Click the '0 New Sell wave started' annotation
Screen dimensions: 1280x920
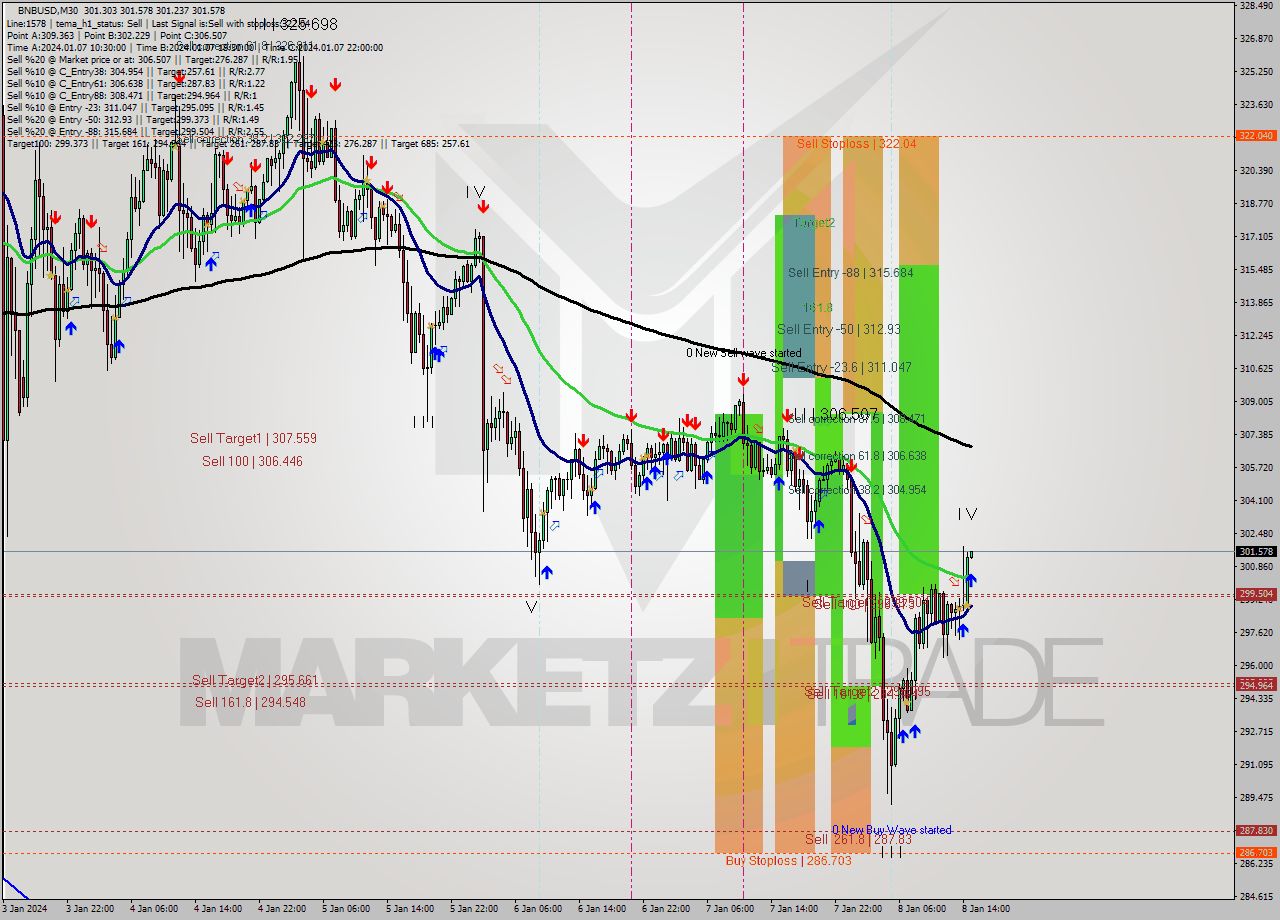point(743,353)
